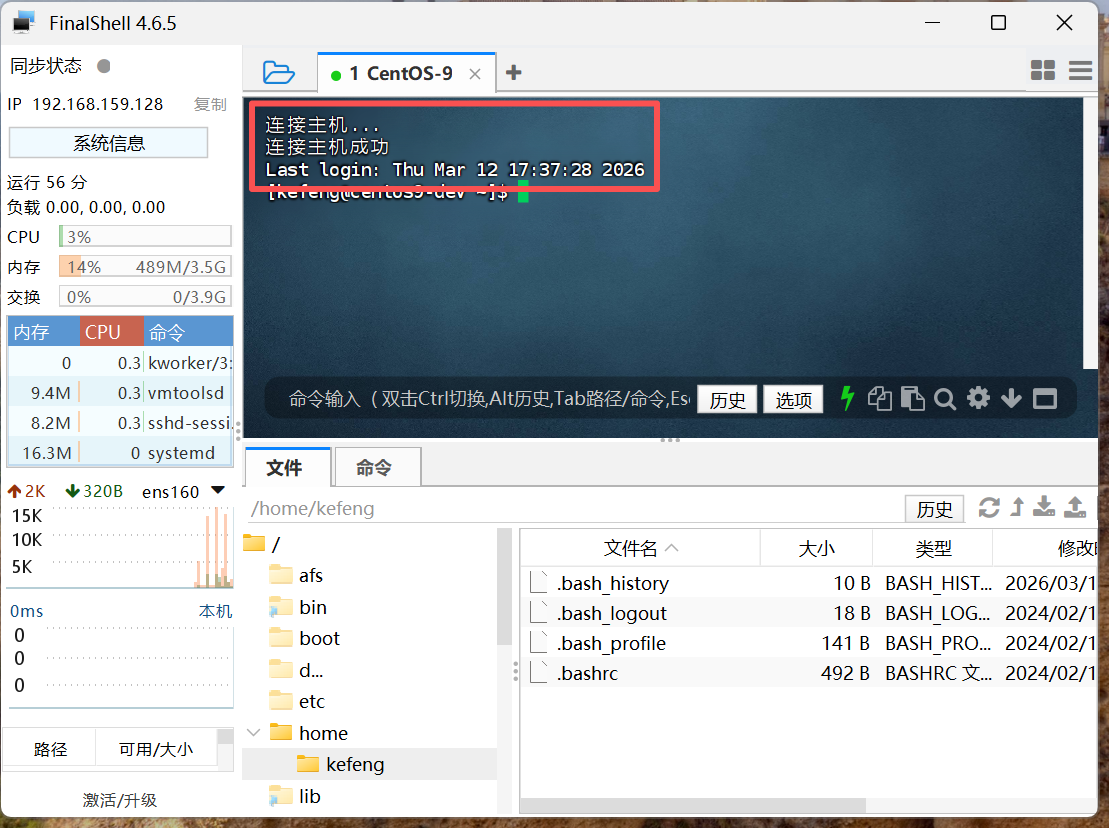The height and width of the screenshot is (828, 1109).
Task: Upload a file with the upload icon
Action: 1075,507
